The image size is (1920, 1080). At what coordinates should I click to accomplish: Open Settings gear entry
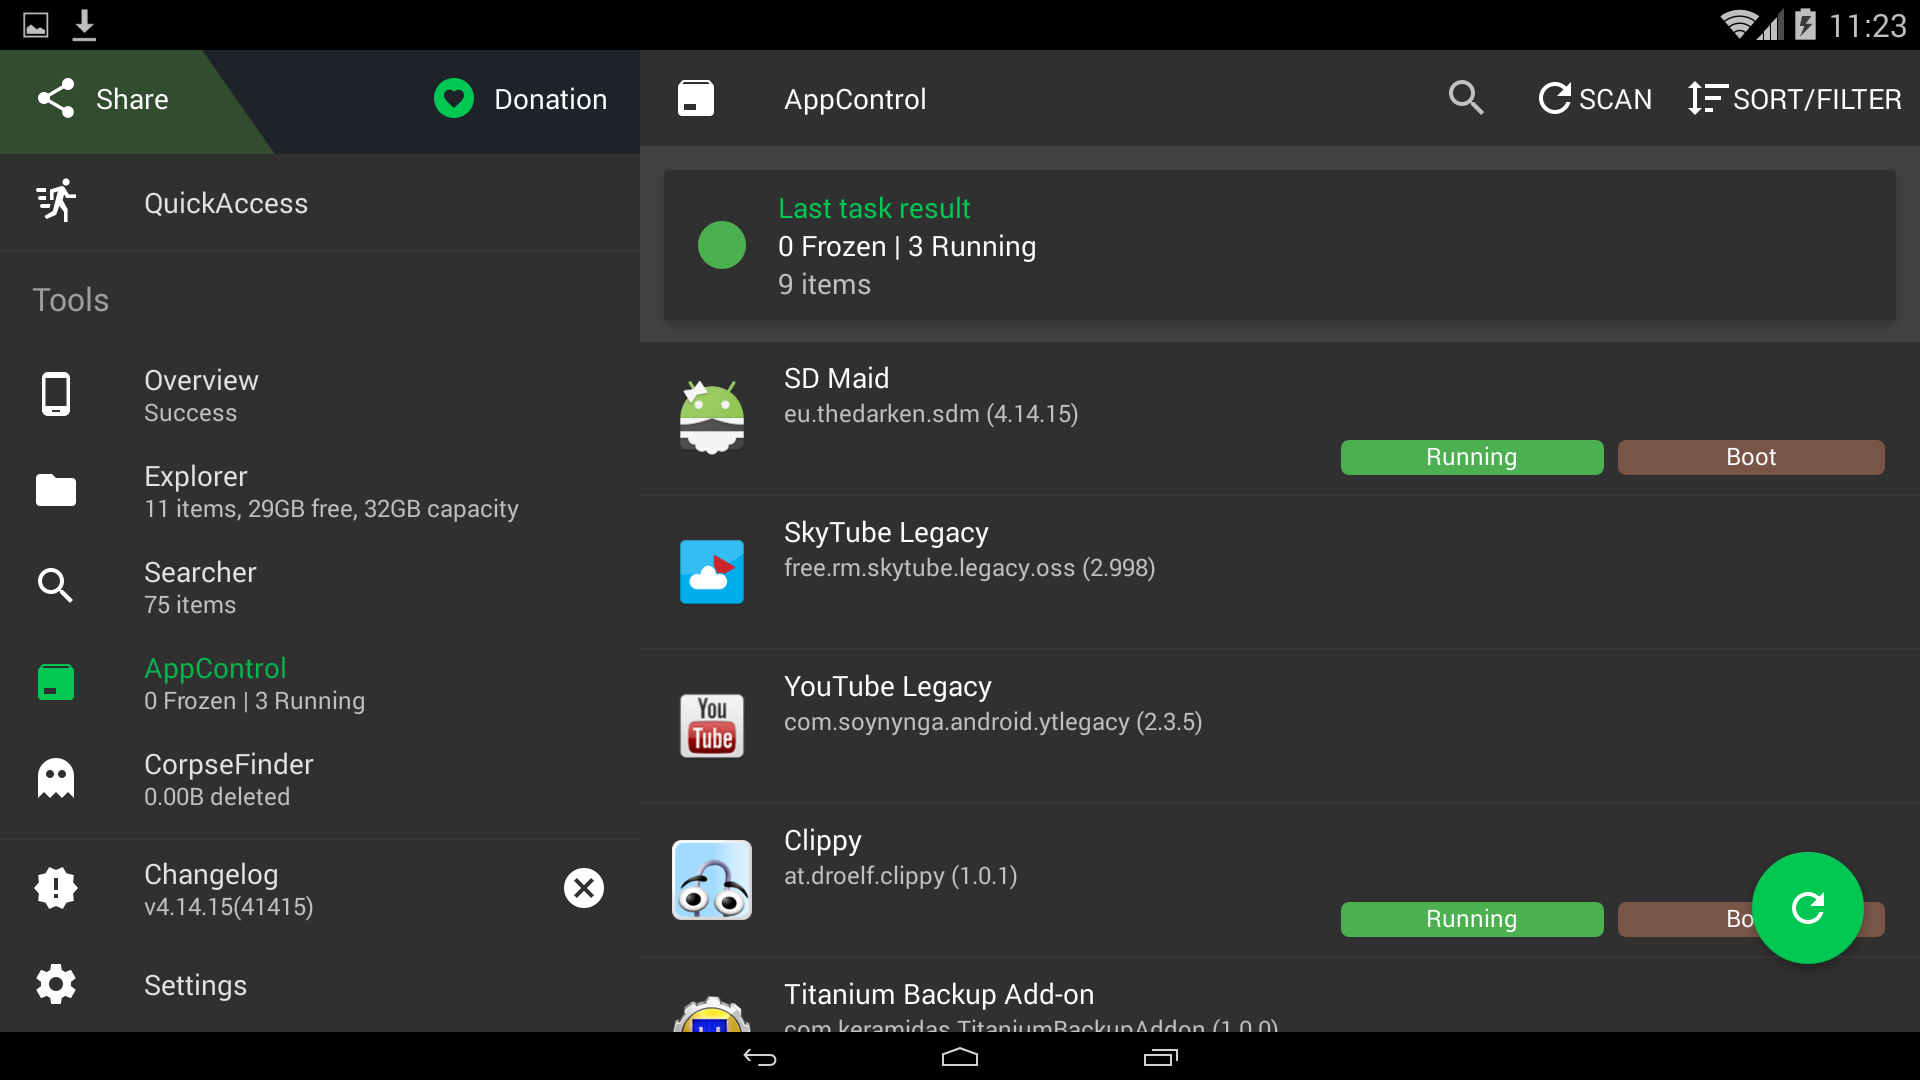coord(195,985)
